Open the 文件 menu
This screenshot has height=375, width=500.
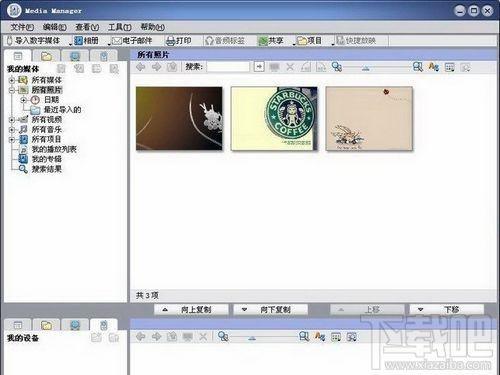22,27
